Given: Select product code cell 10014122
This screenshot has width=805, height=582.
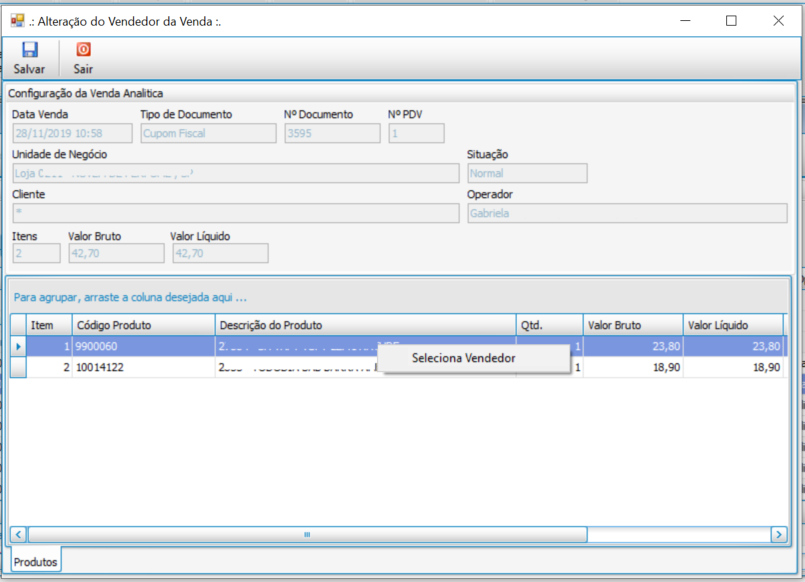Looking at the screenshot, I should [144, 367].
